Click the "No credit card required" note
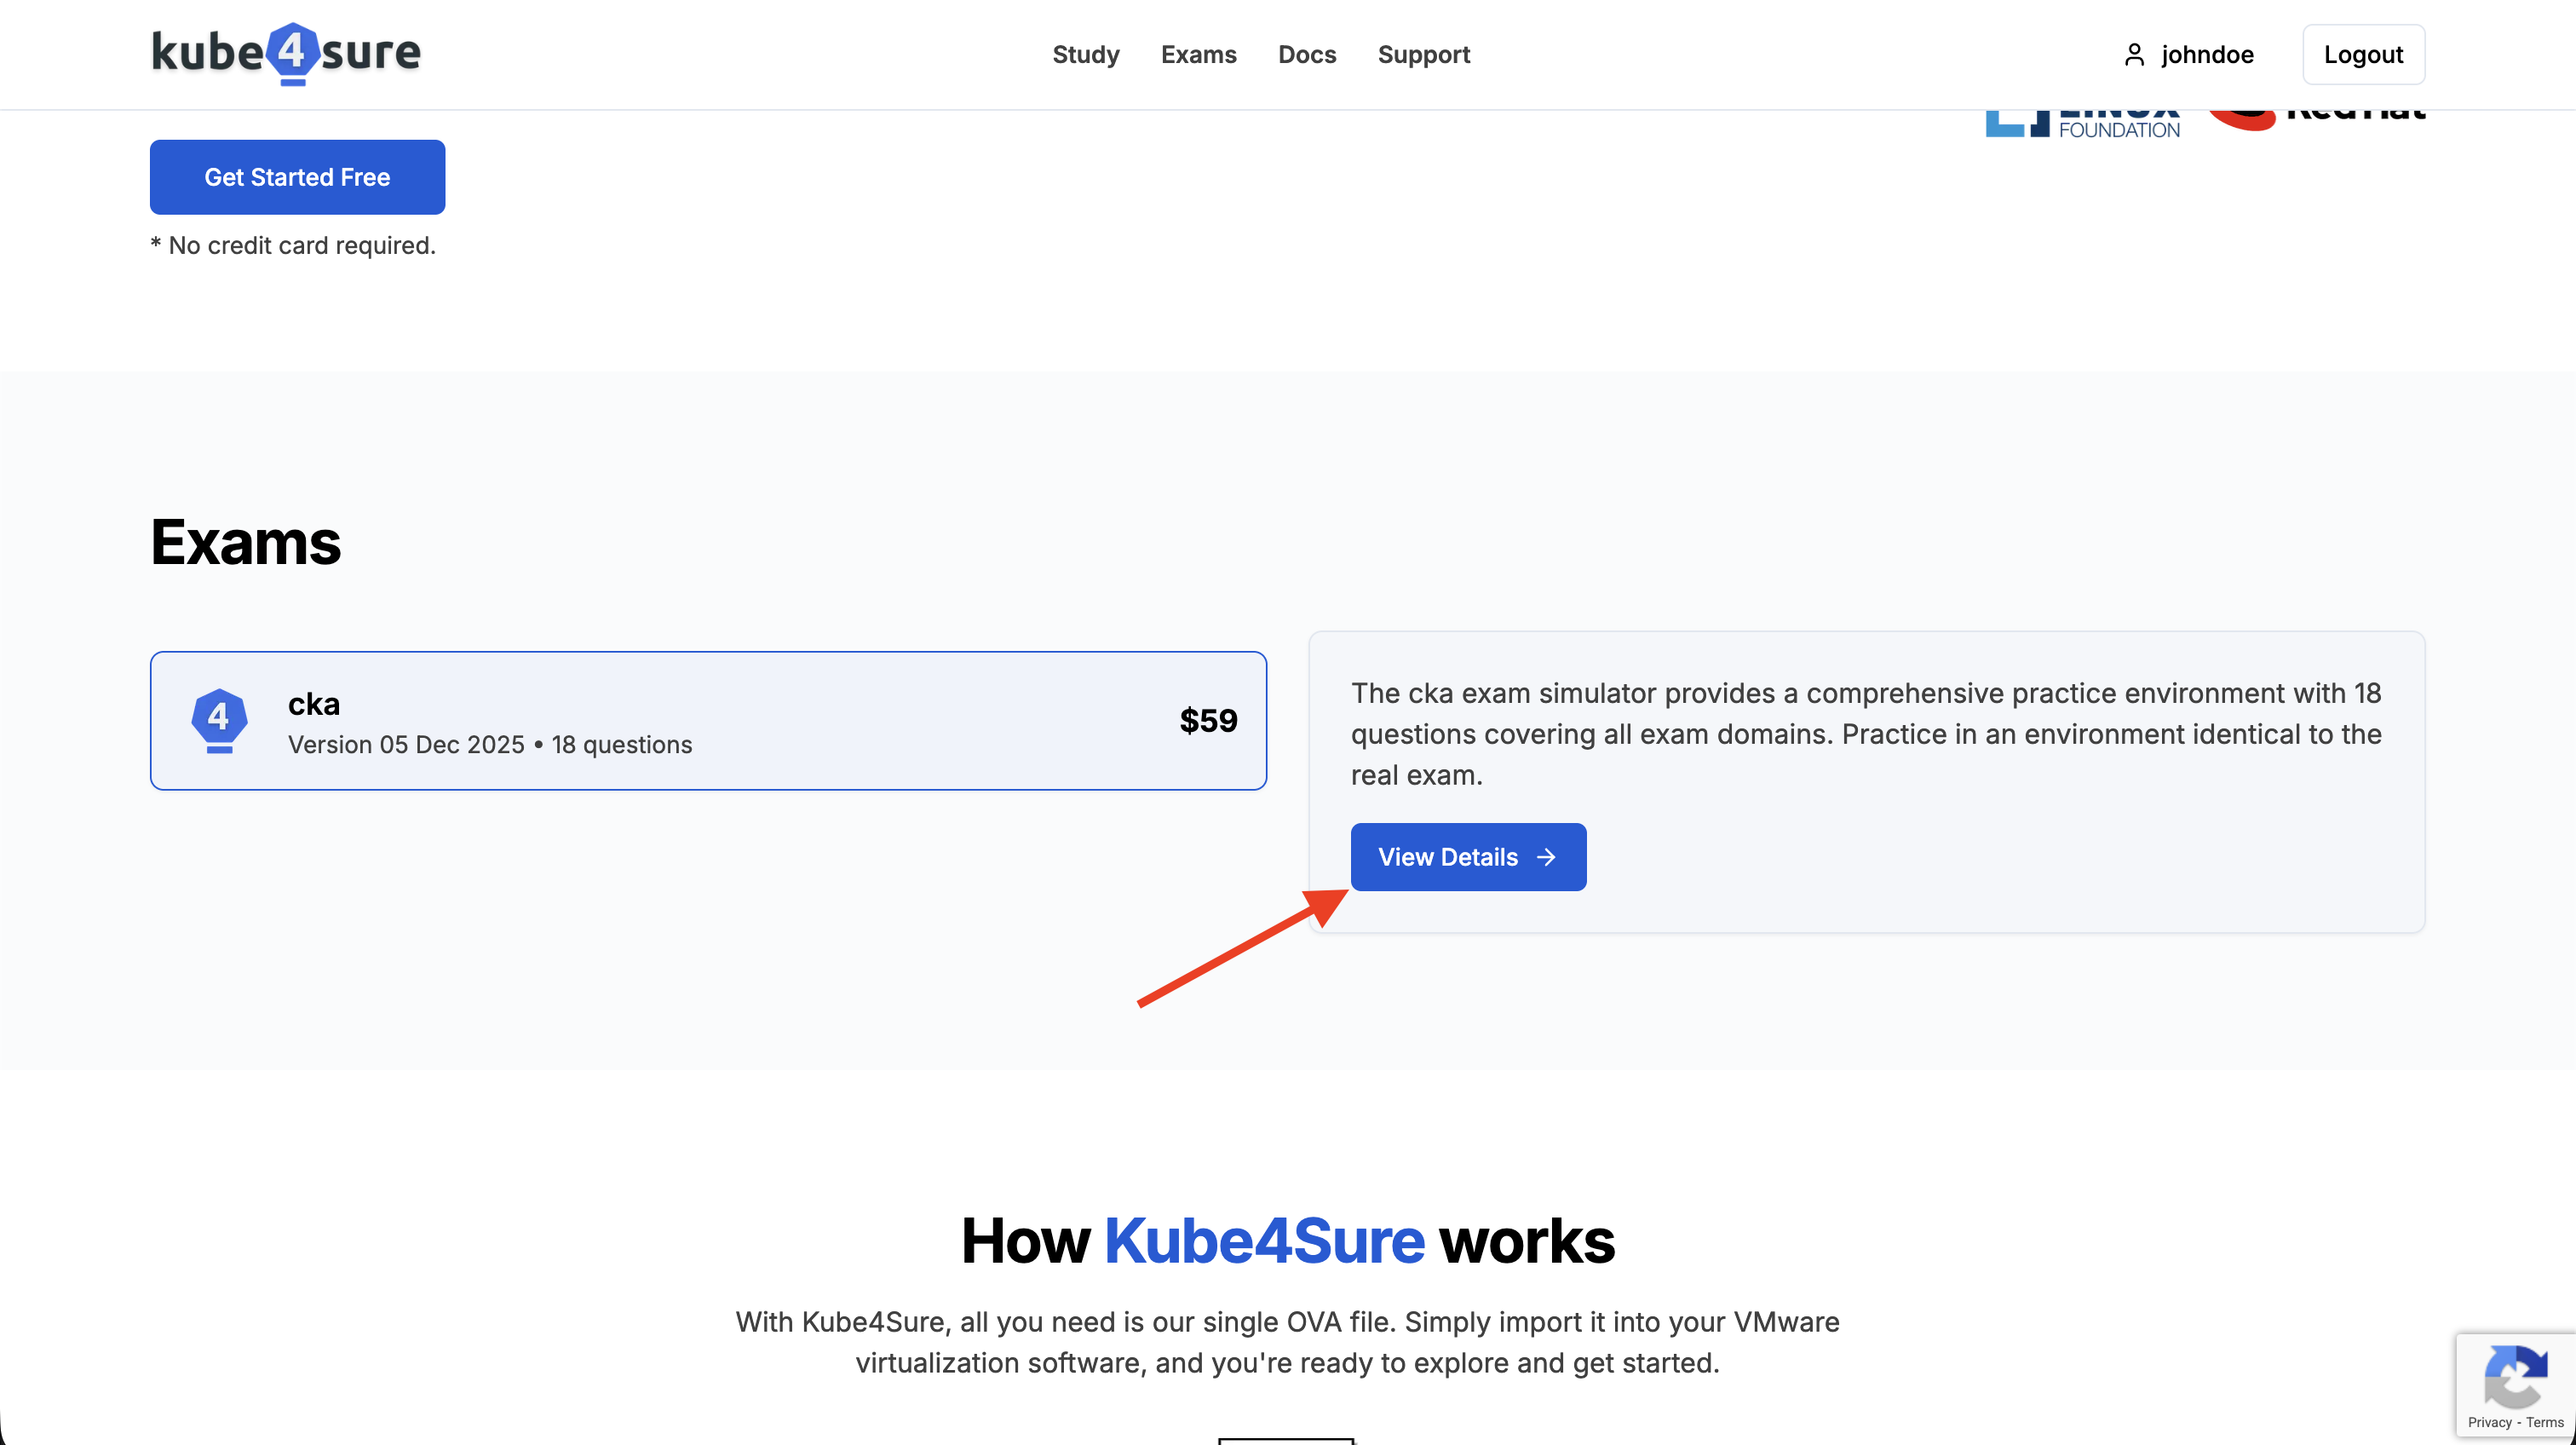This screenshot has width=2576, height=1445. pos(293,246)
